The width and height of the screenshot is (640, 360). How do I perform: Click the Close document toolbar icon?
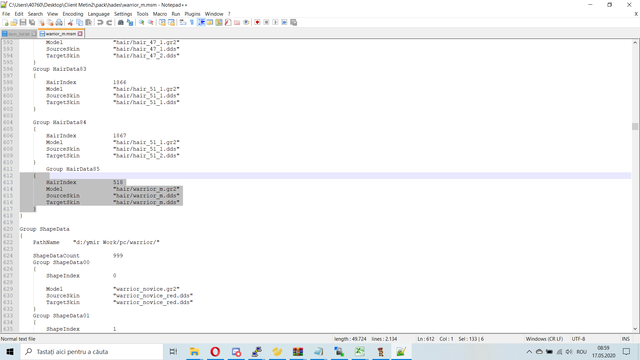pyautogui.click(x=41, y=22)
